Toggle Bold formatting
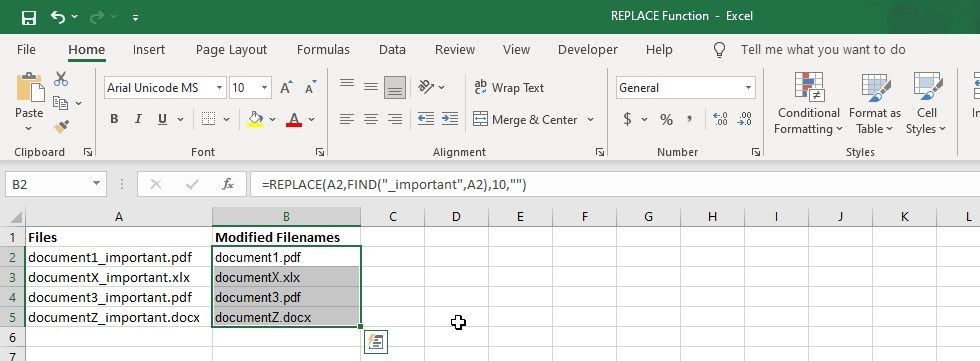 pos(114,119)
